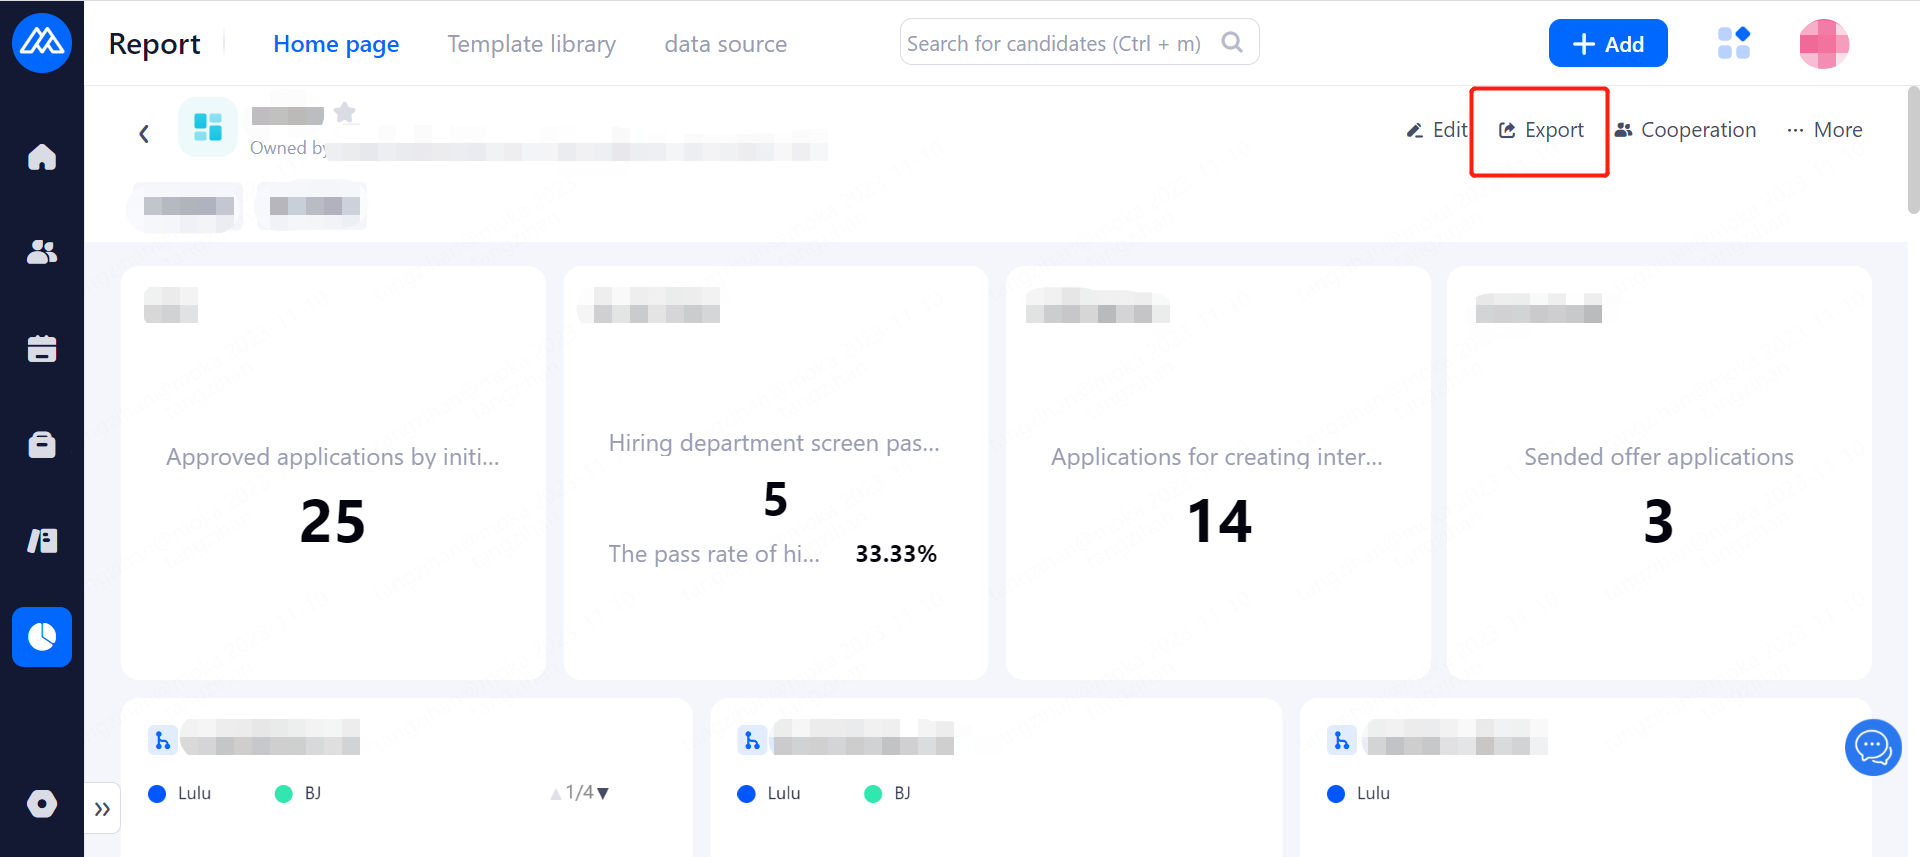Open the Cooperation options
This screenshot has height=857, width=1920.
click(1685, 130)
